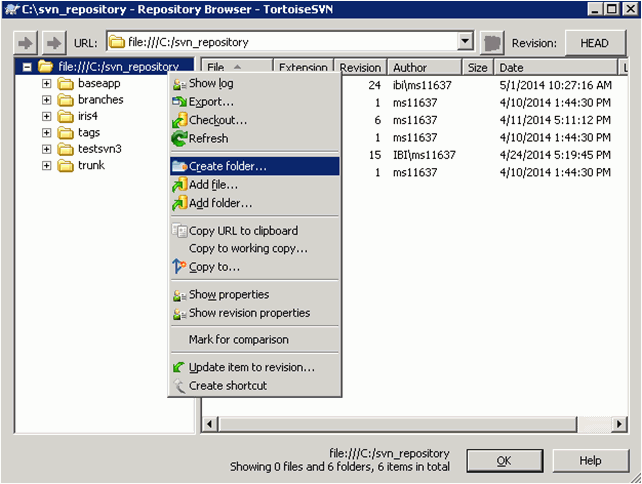Click the horizontal scrollbar right arrow

tap(619, 424)
